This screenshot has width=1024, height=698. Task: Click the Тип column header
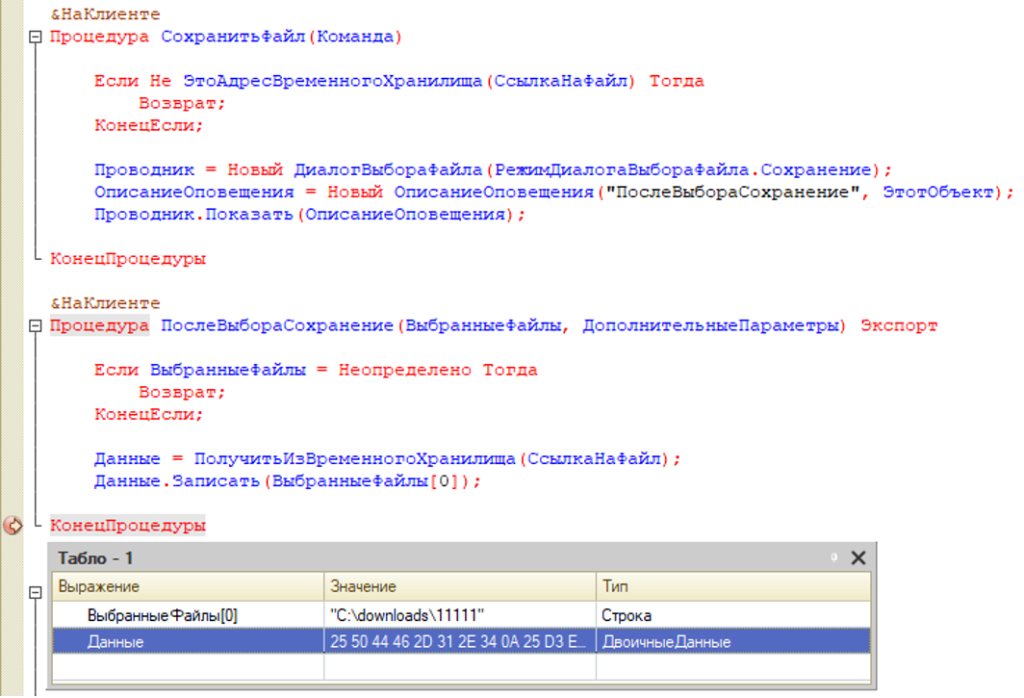click(732, 587)
